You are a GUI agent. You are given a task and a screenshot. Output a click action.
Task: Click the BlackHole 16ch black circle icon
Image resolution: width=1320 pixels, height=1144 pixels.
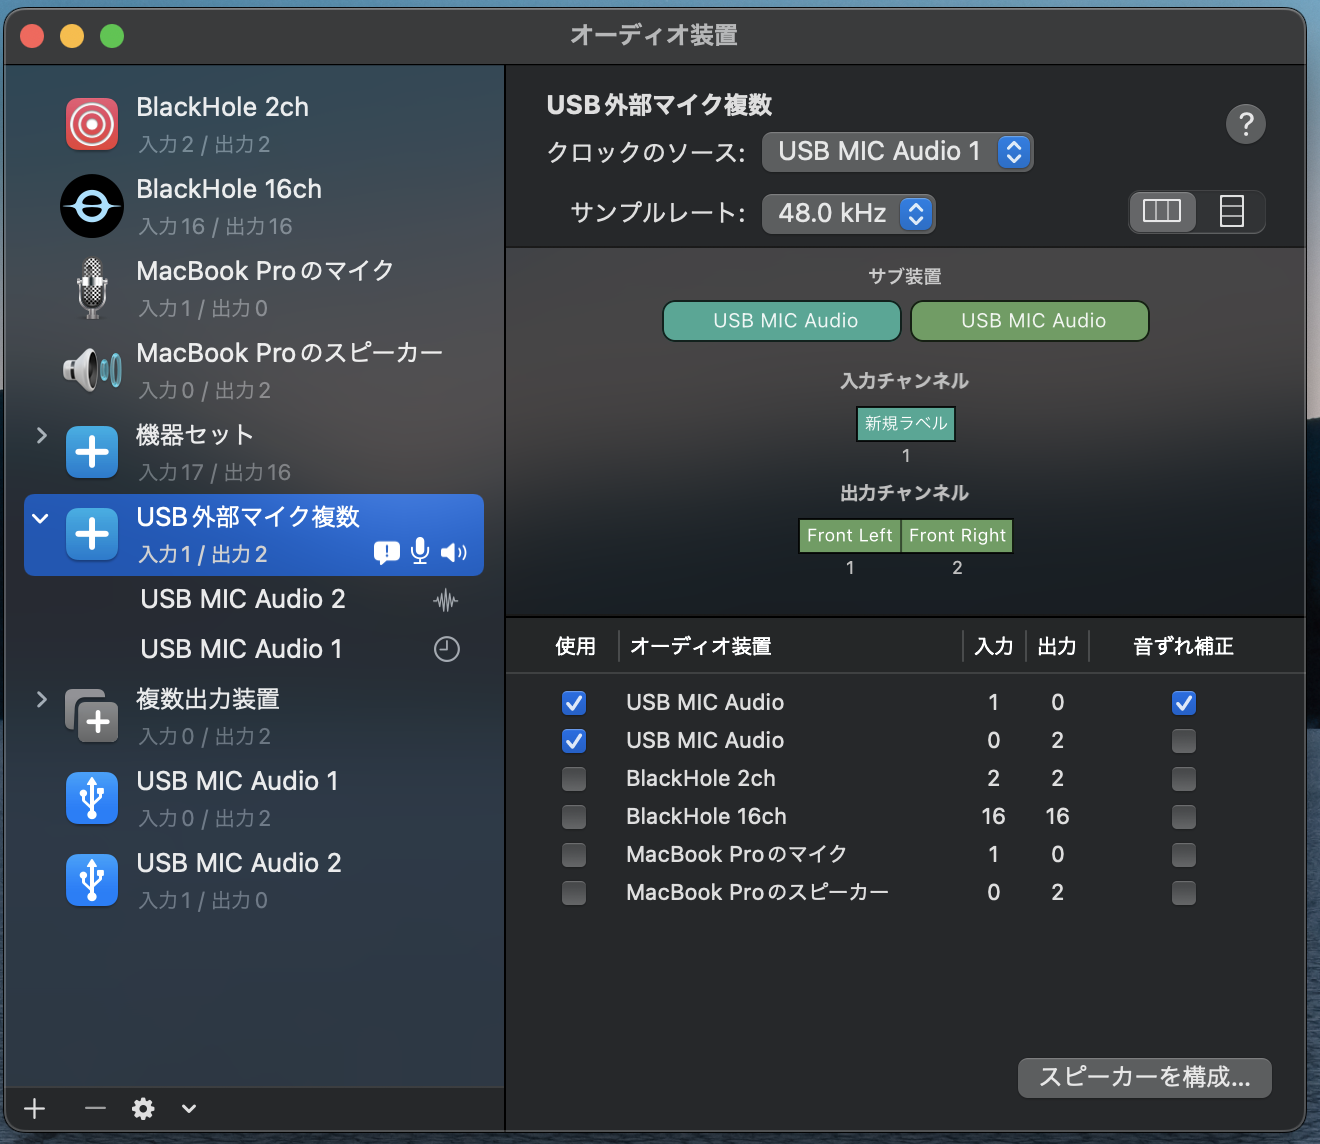point(92,206)
